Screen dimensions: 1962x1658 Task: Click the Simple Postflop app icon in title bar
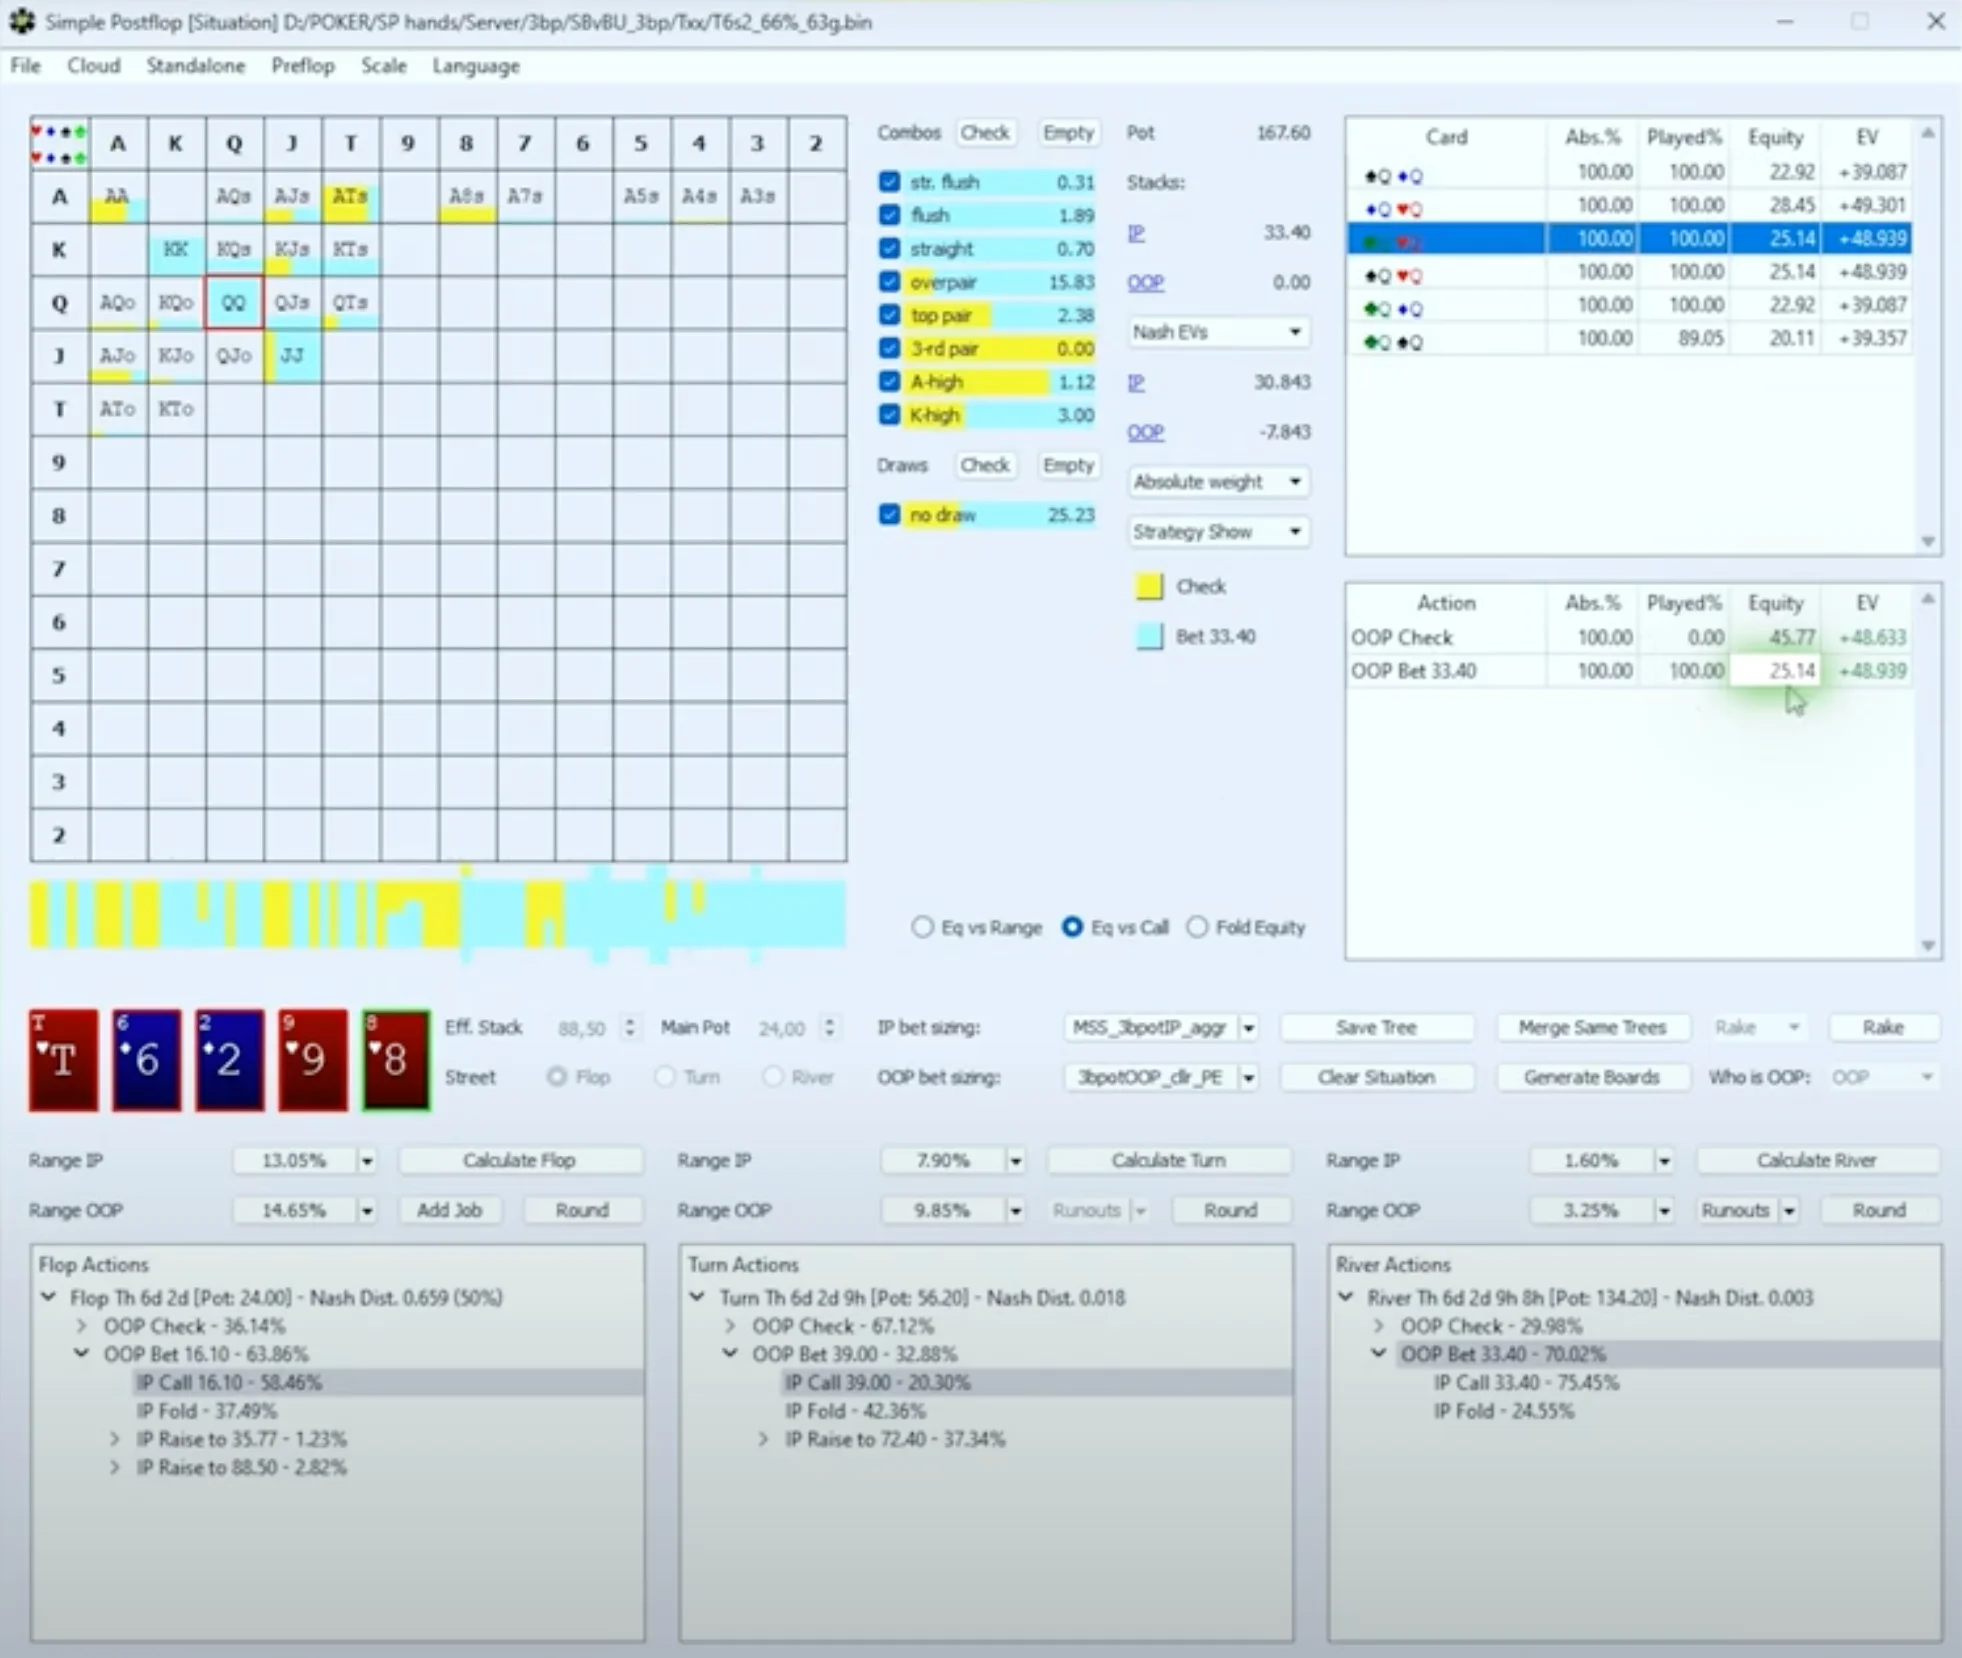[21, 21]
